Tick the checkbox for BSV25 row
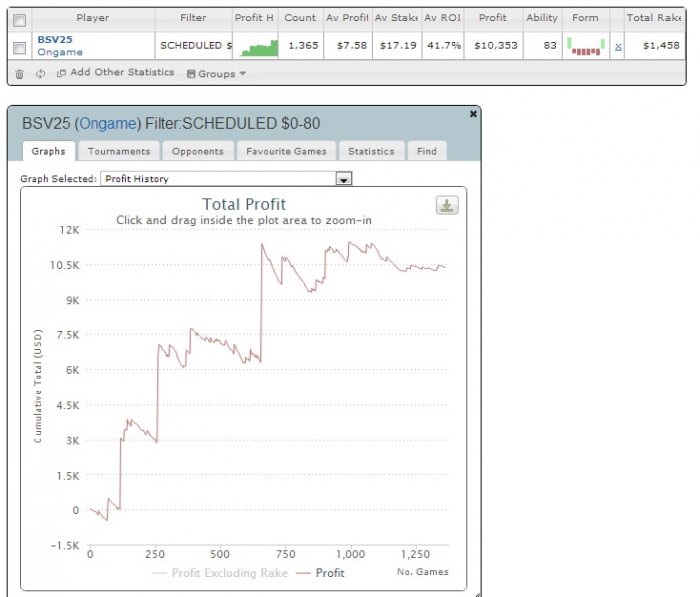The image size is (700, 597). [19, 48]
